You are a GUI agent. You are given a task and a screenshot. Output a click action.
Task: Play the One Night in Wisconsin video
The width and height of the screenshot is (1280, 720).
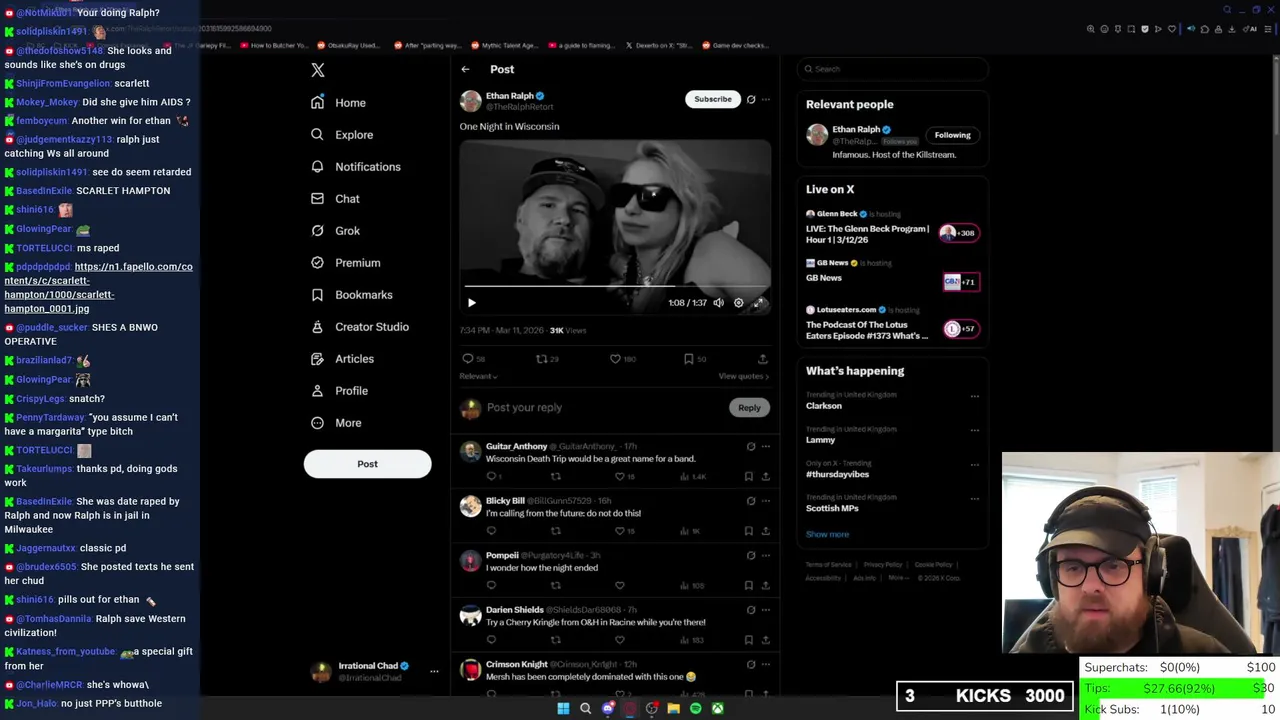(472, 303)
